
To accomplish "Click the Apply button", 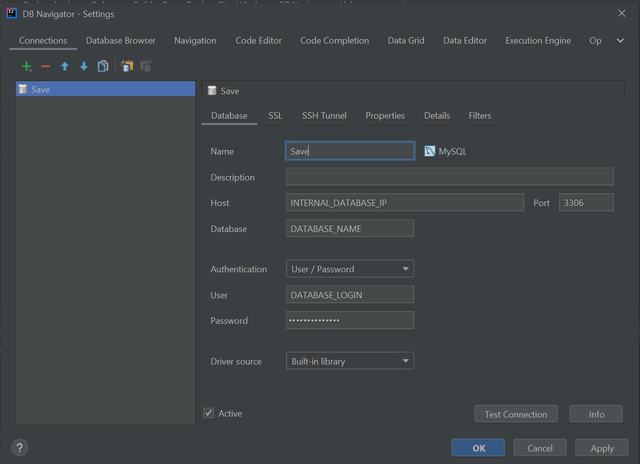I will pyautogui.click(x=602, y=448).
